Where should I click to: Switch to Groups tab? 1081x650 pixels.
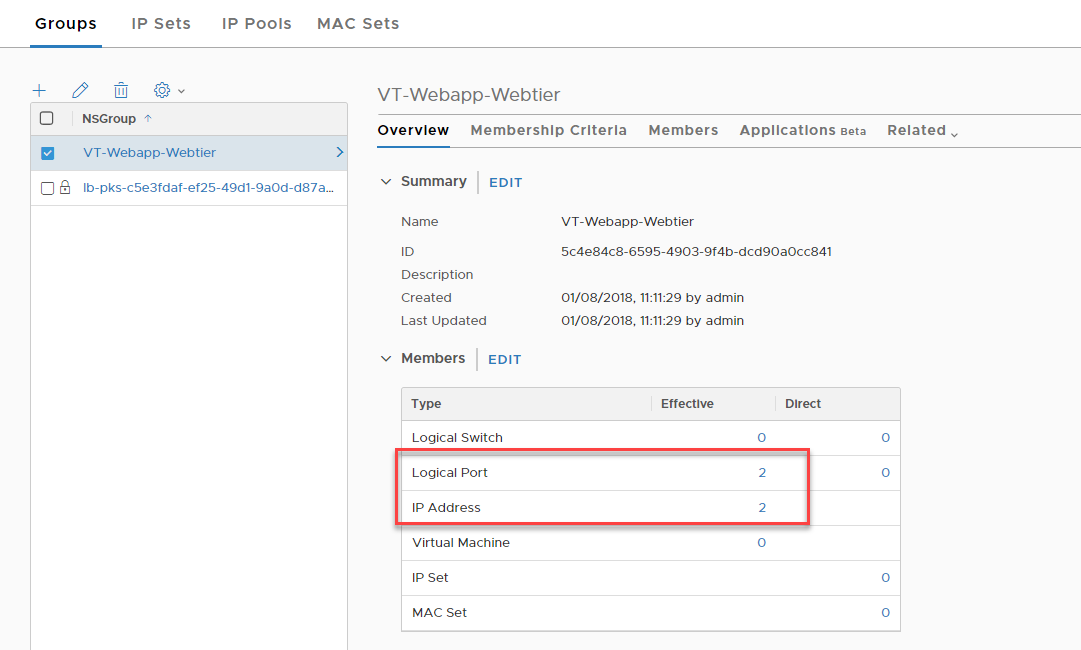tap(66, 23)
